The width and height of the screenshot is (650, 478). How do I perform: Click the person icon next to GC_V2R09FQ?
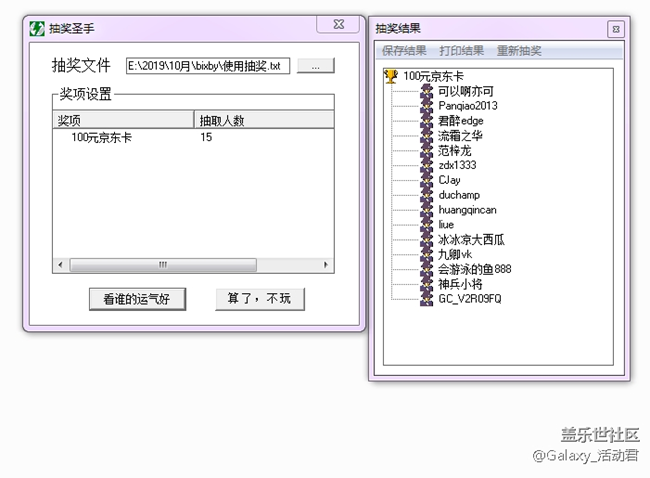[427, 298]
